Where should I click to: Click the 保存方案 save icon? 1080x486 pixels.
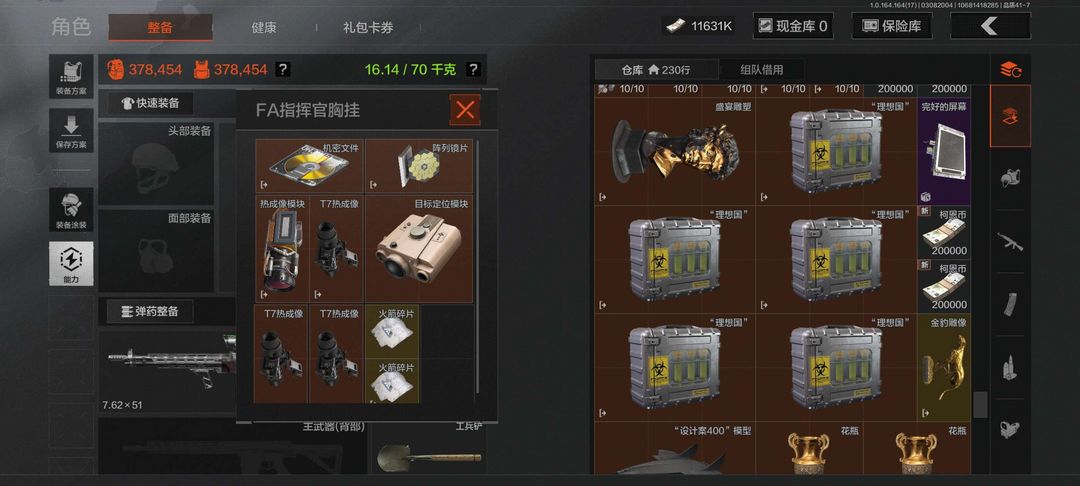coord(71,131)
